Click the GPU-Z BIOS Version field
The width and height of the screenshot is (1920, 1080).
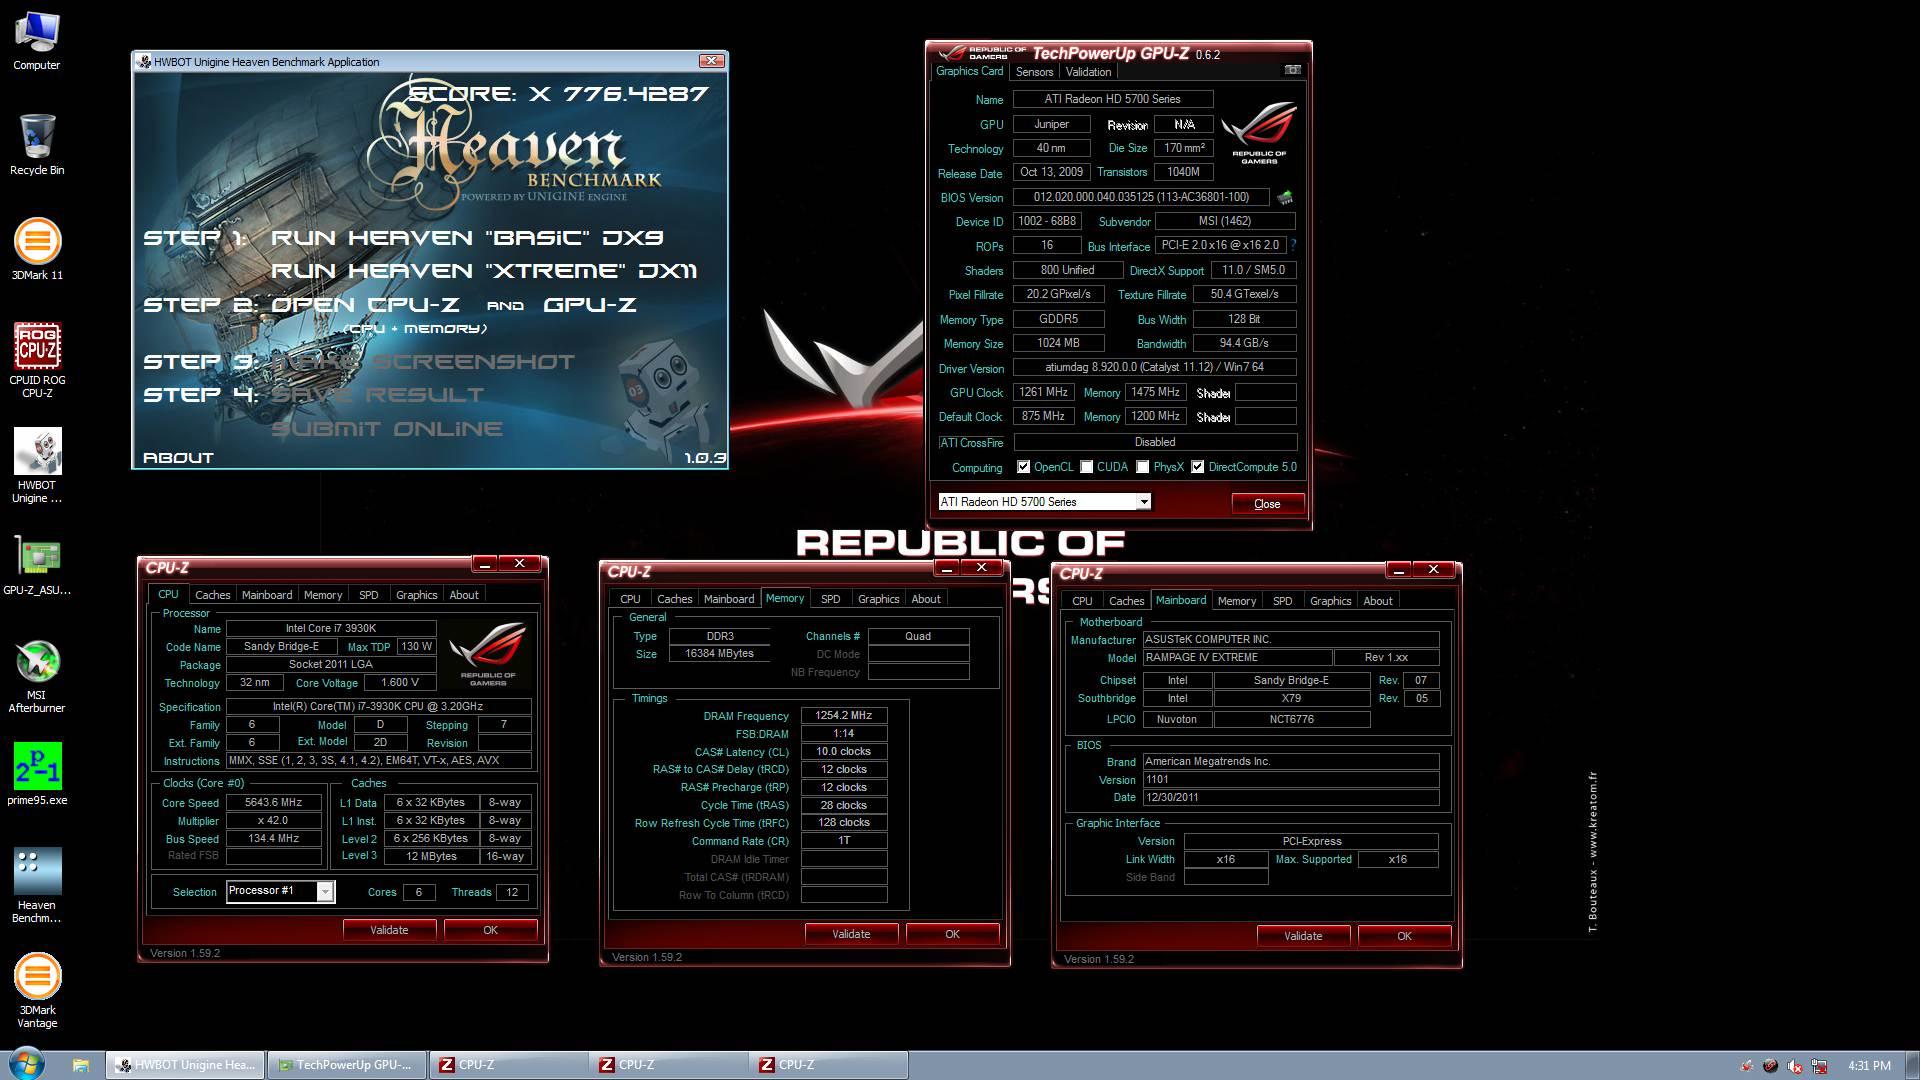pos(1141,197)
